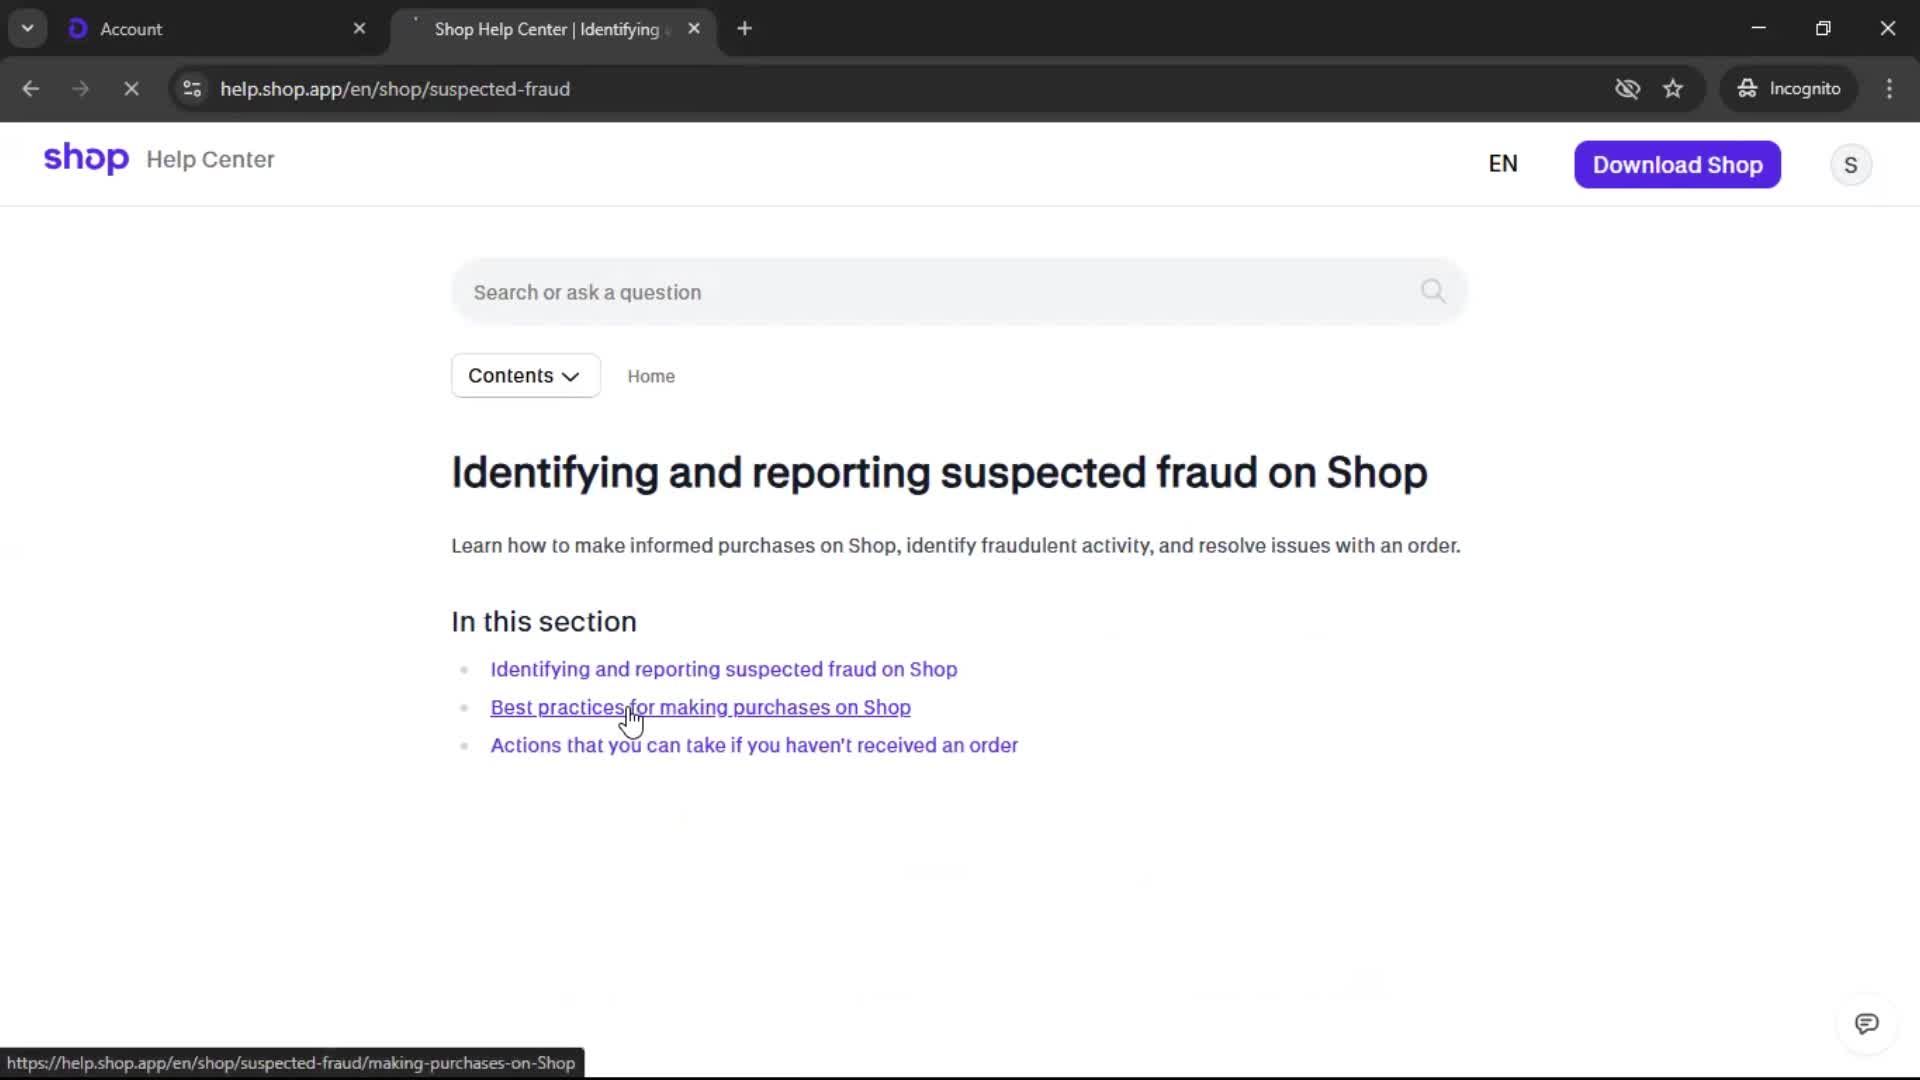Click the third-party cookies eye icon
The height and width of the screenshot is (1080, 1920).
(1627, 89)
